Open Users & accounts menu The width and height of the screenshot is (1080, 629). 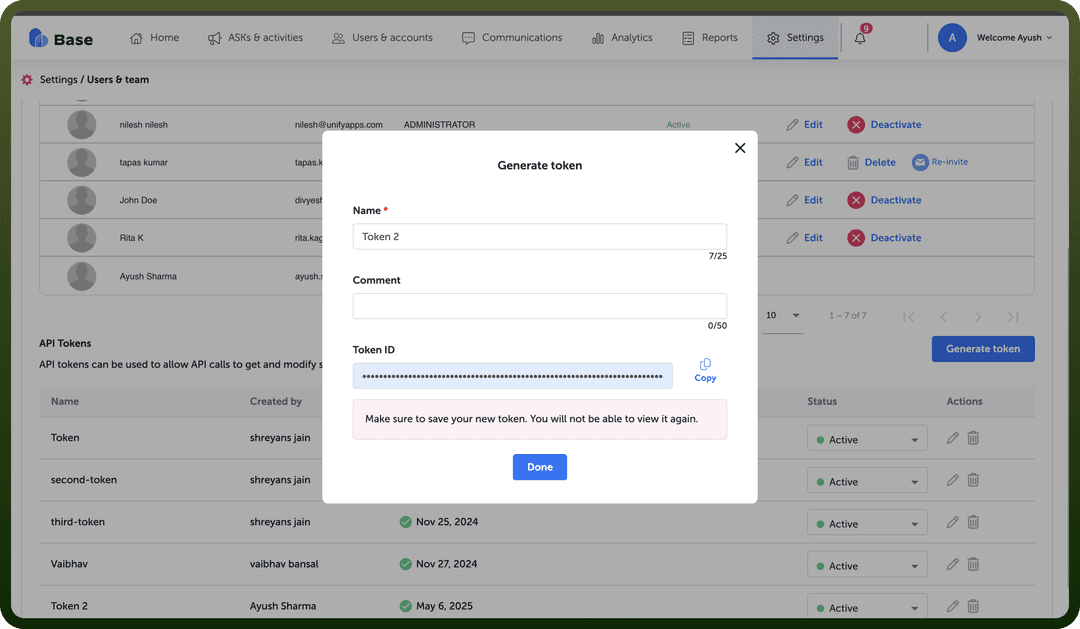[382, 38]
